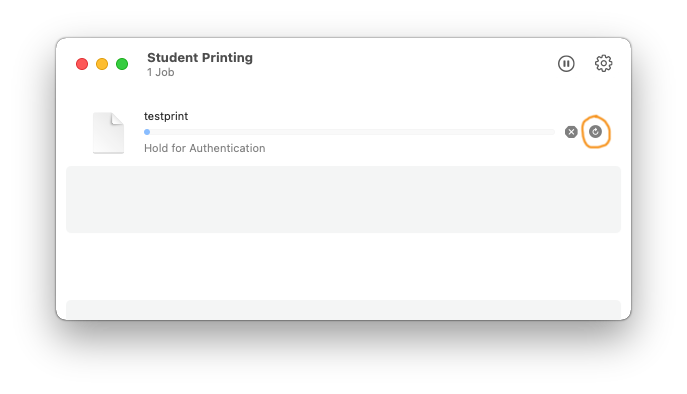This screenshot has width=687, height=394.
Task: Click the blank white row in job list
Action: [x=344, y=266]
